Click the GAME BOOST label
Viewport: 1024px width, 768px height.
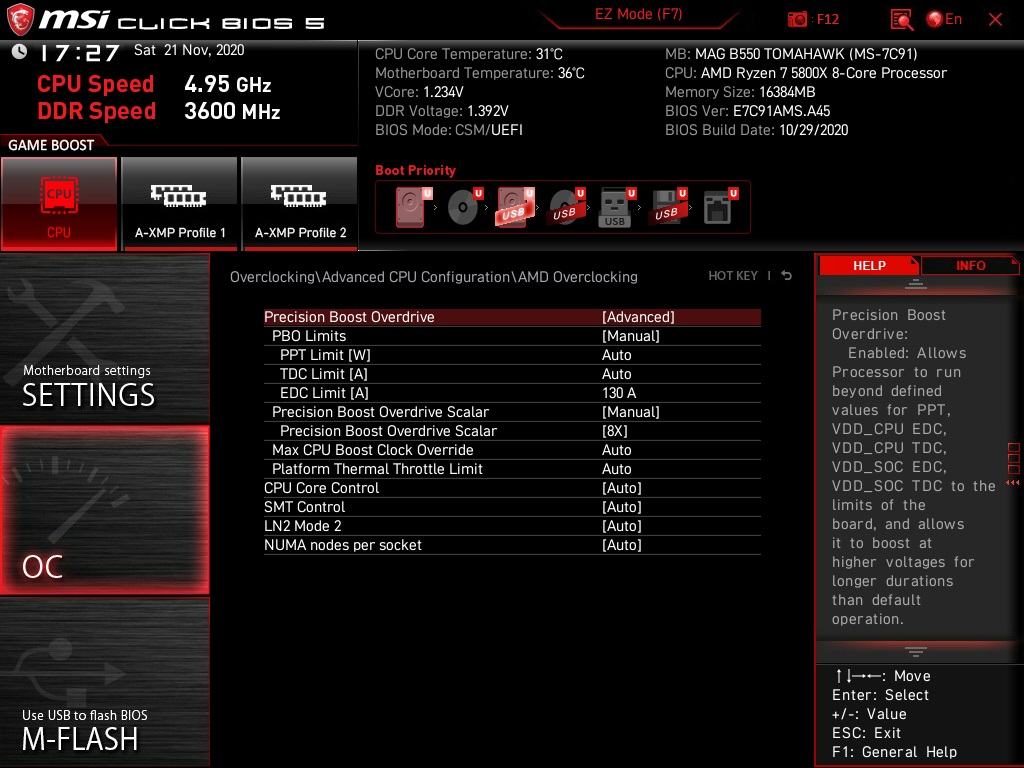pos(51,145)
